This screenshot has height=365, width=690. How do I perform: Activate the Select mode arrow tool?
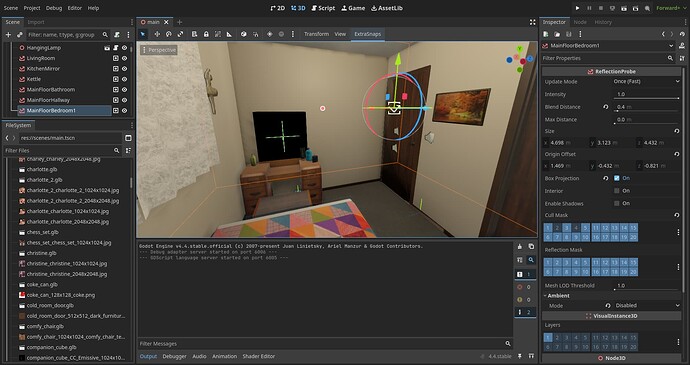(143, 34)
